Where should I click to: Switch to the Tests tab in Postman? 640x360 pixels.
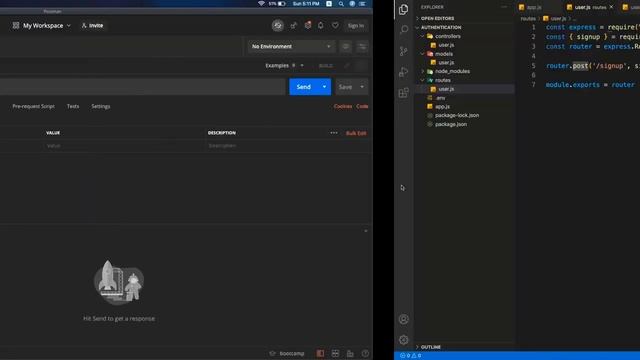73,107
